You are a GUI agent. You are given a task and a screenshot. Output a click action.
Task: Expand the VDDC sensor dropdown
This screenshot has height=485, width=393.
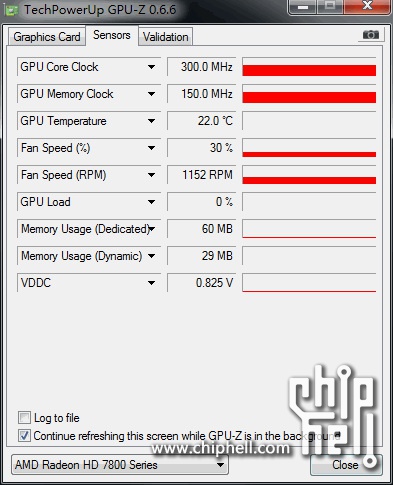(x=151, y=283)
